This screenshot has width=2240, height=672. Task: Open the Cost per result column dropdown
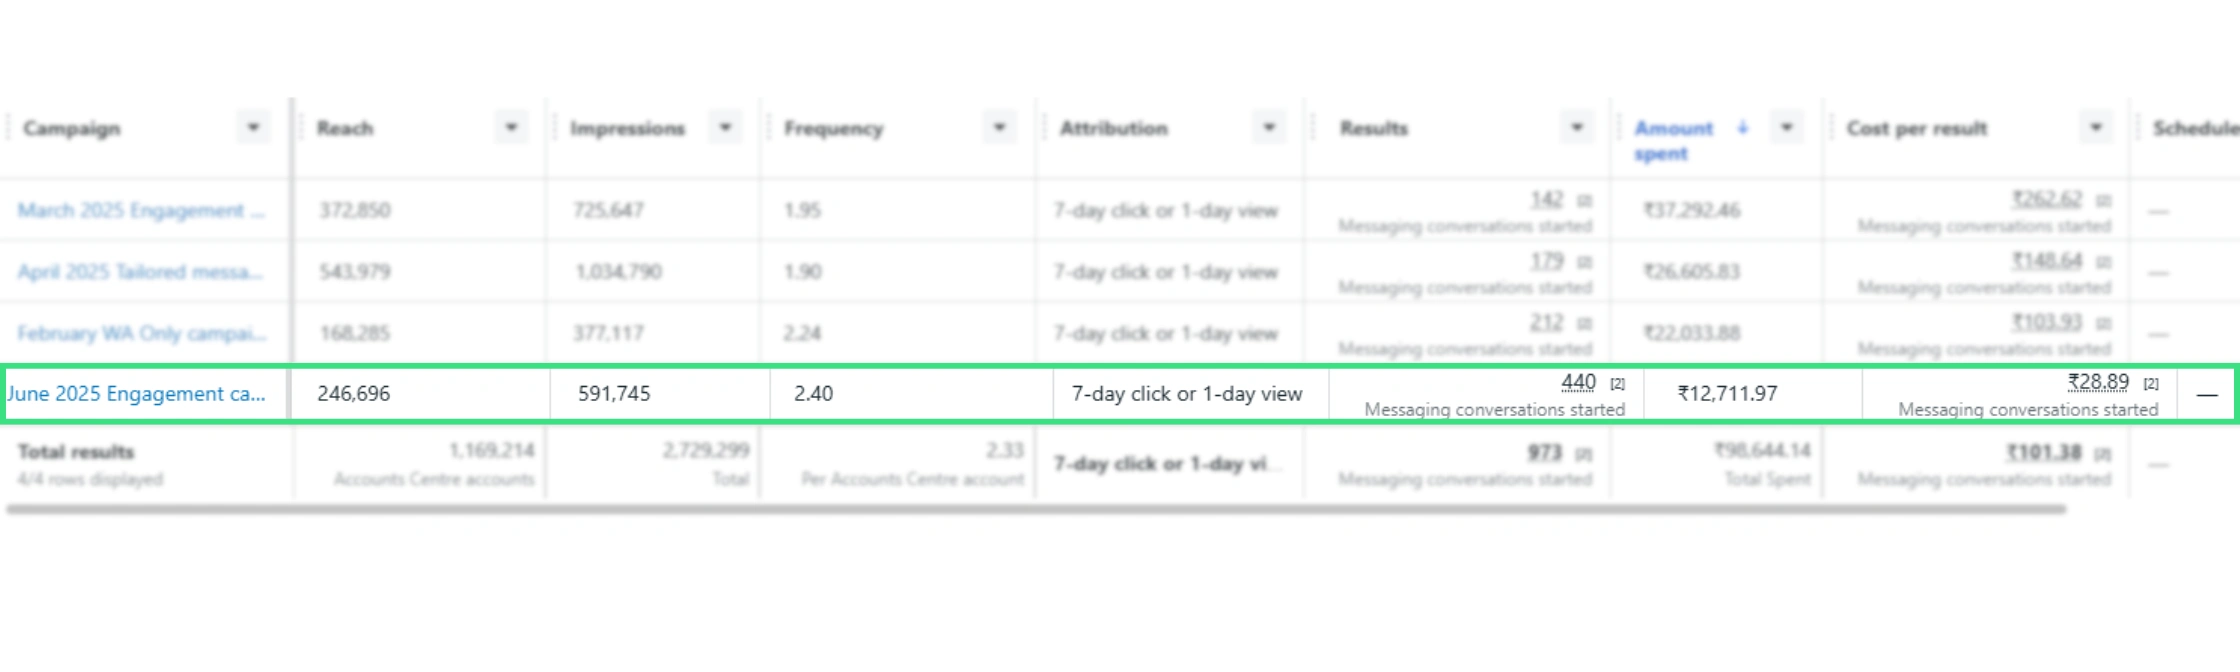(2096, 128)
